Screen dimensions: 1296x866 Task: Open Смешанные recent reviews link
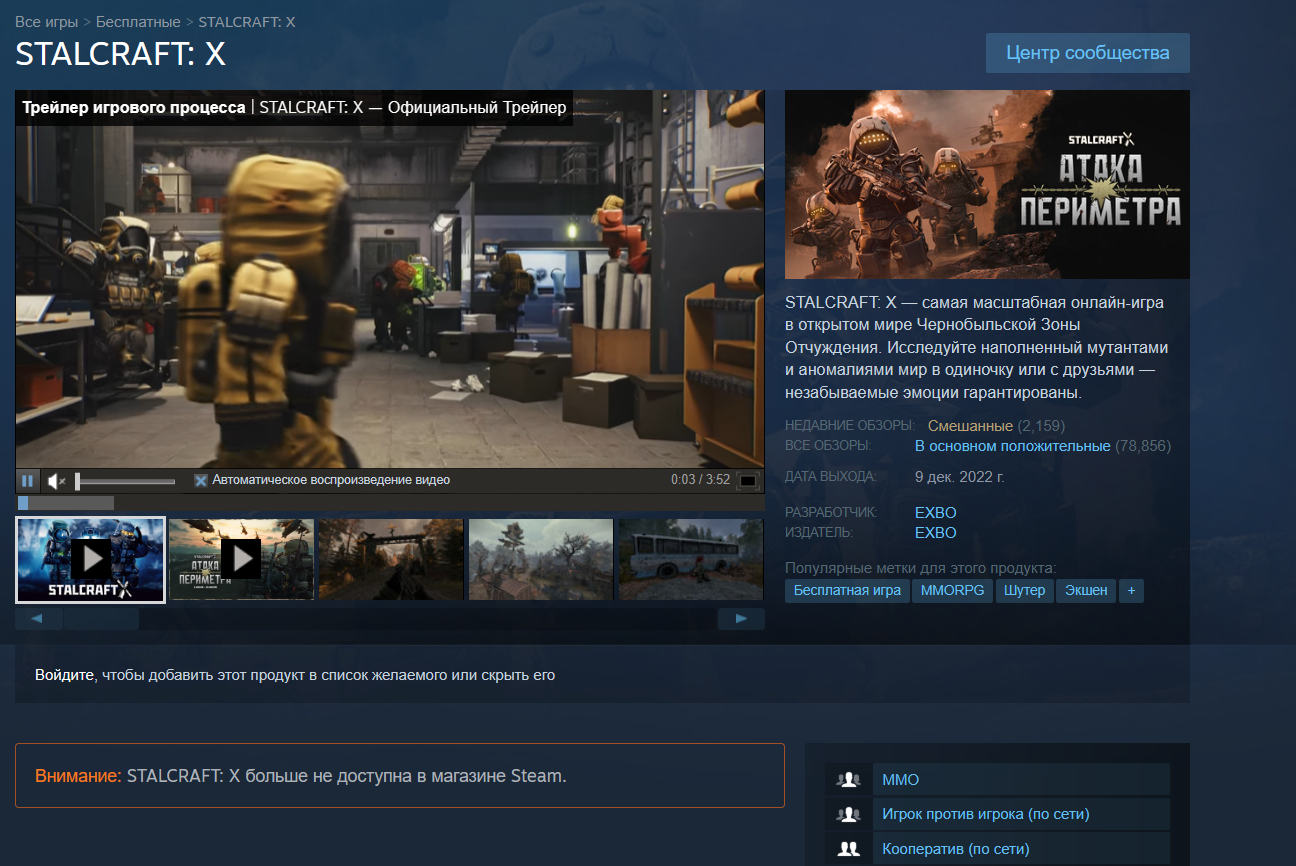coord(970,426)
